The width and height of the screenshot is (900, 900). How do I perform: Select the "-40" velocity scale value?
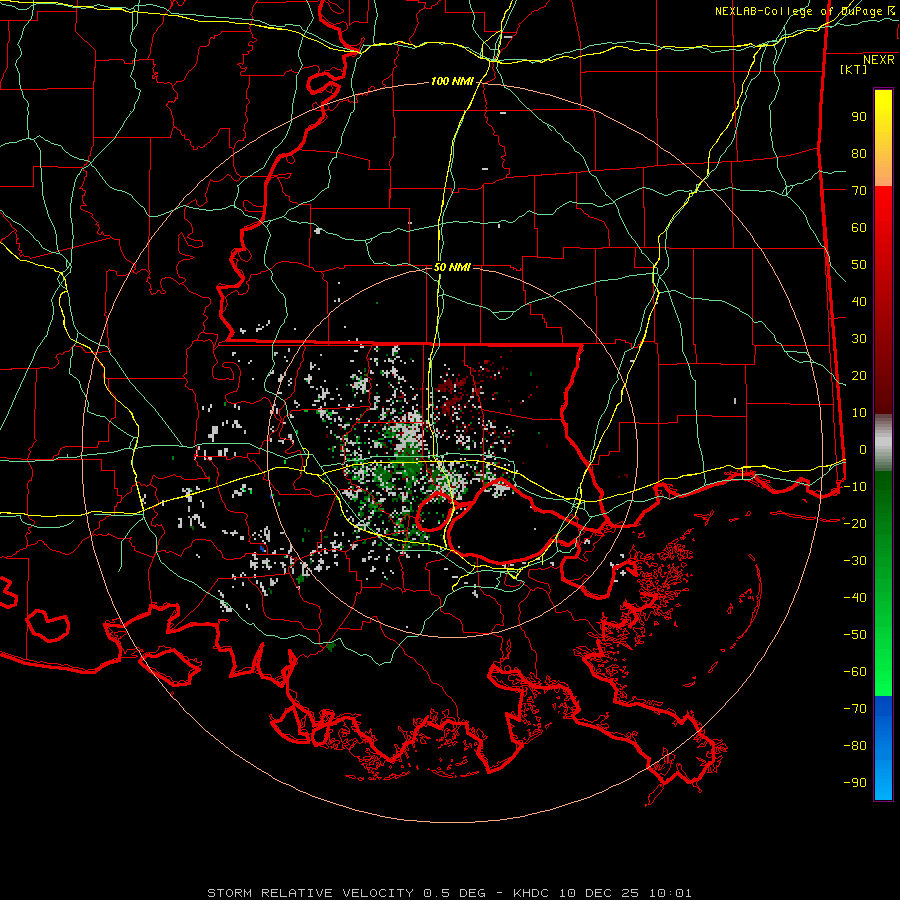tap(855, 598)
